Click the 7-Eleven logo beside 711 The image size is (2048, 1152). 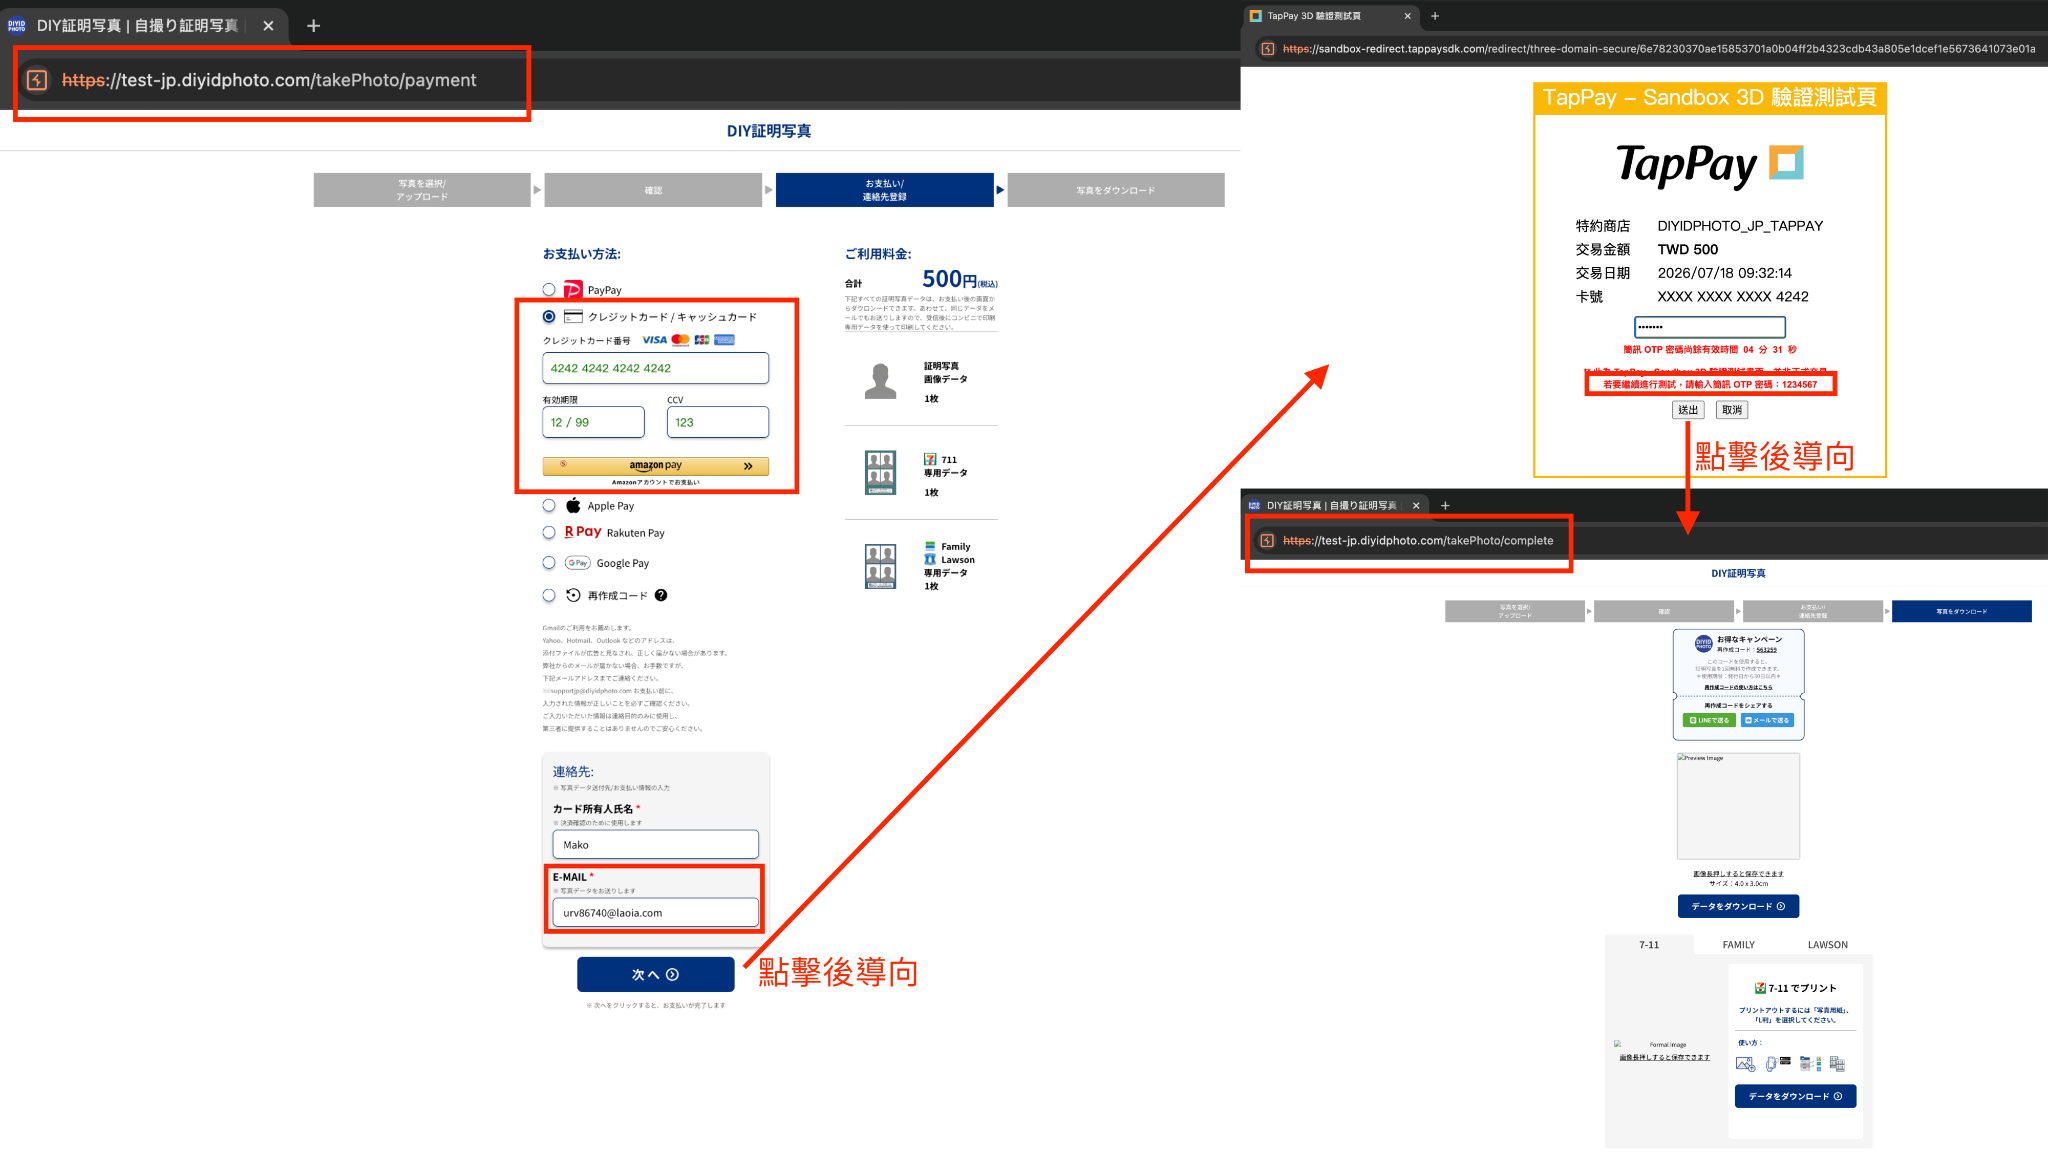[x=930, y=460]
